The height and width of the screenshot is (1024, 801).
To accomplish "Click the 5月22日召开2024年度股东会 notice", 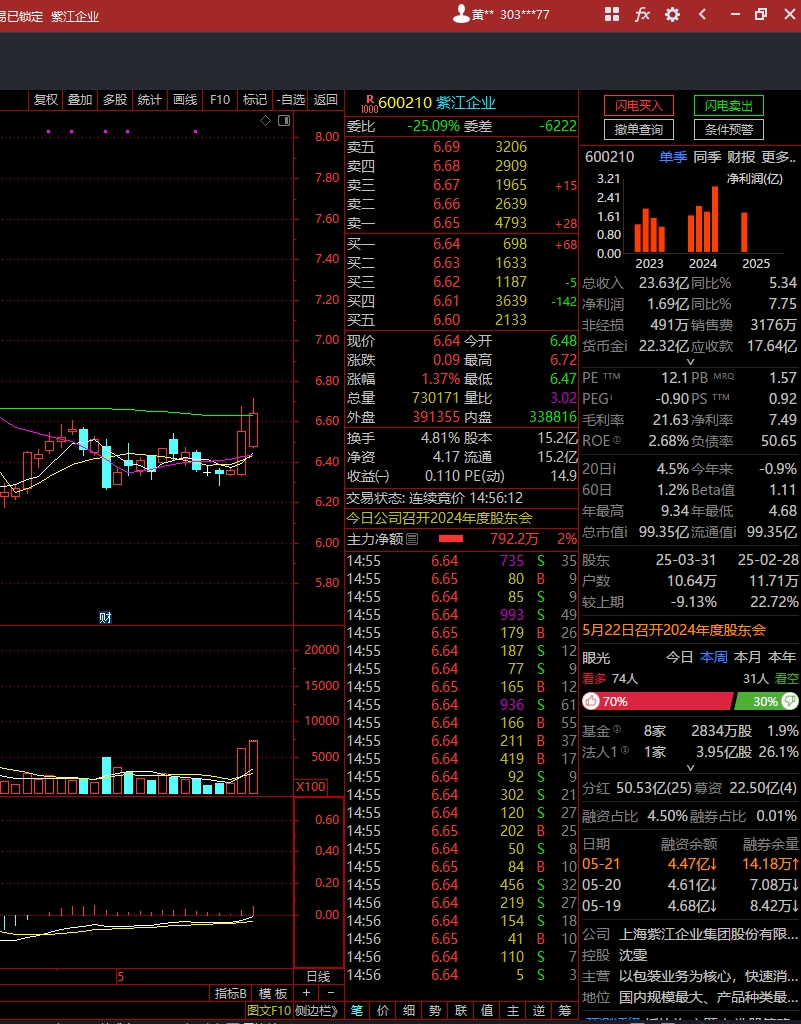I will 674,630.
